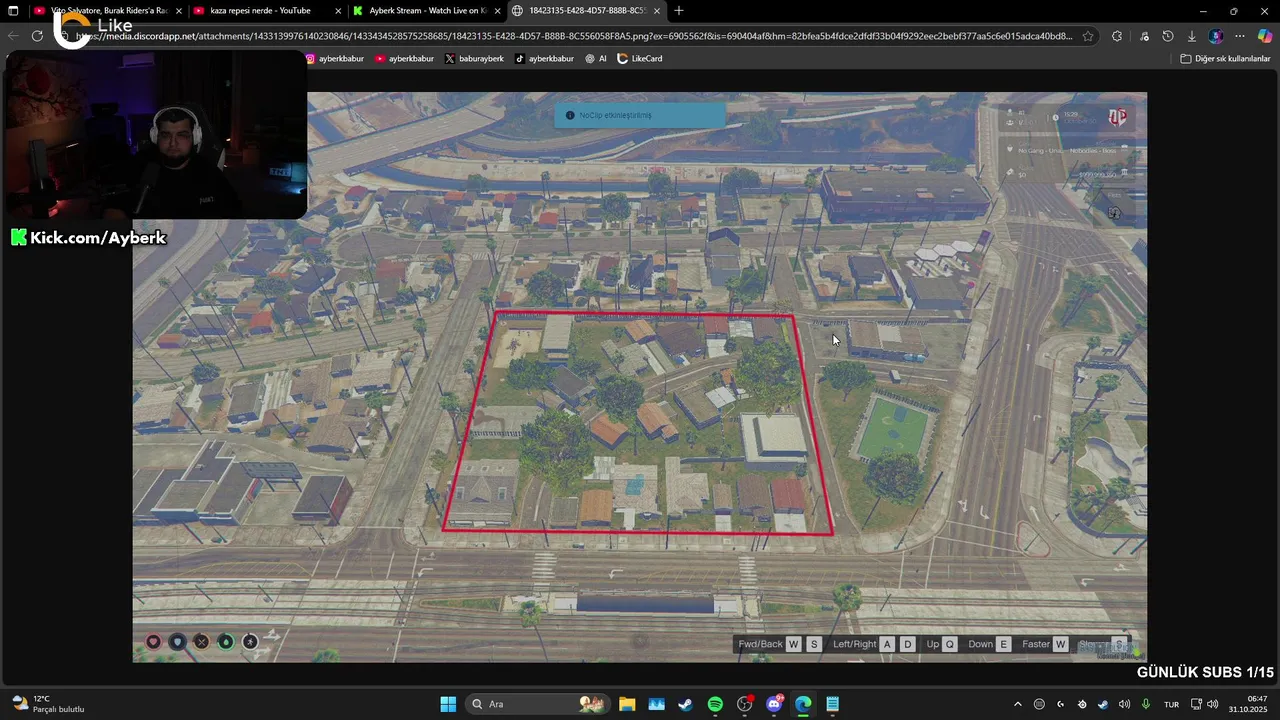Open the AI bookmark
This screenshot has width=1280, height=720.
click(x=596, y=59)
